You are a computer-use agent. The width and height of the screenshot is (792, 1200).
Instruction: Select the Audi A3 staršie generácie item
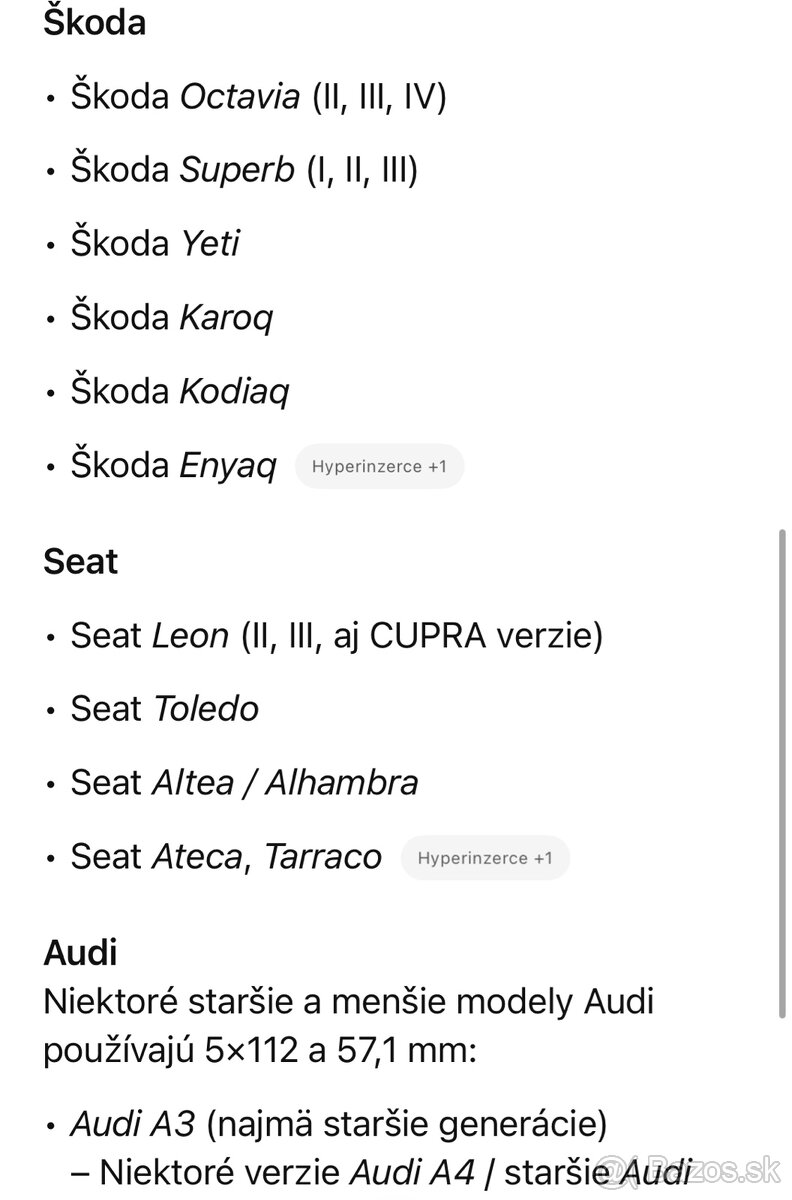pyautogui.click(x=338, y=1125)
